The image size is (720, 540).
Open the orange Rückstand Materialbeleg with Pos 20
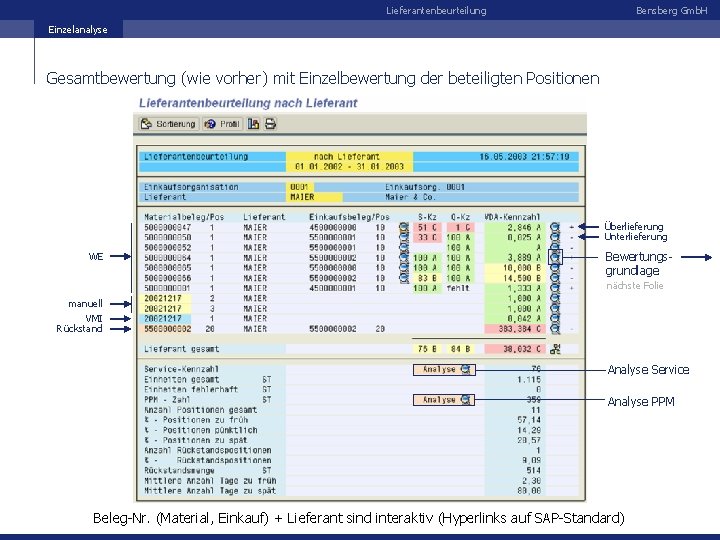(x=168, y=329)
